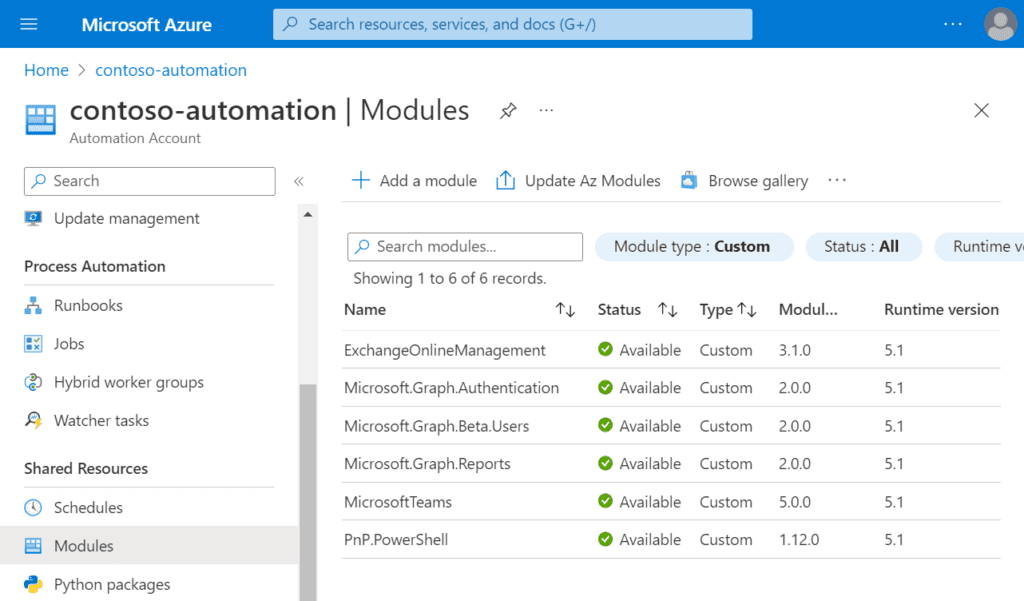
Task: Collapse the sidebar panel
Action: pos(297,181)
